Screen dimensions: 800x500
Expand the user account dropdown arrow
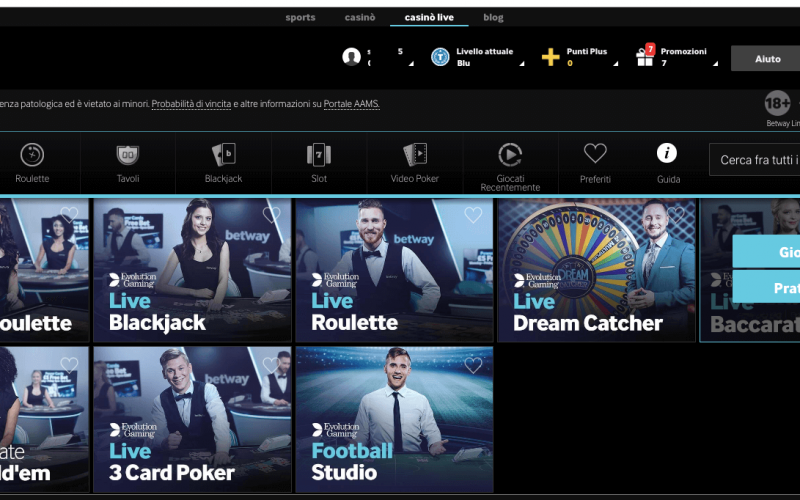pyautogui.click(x=411, y=63)
